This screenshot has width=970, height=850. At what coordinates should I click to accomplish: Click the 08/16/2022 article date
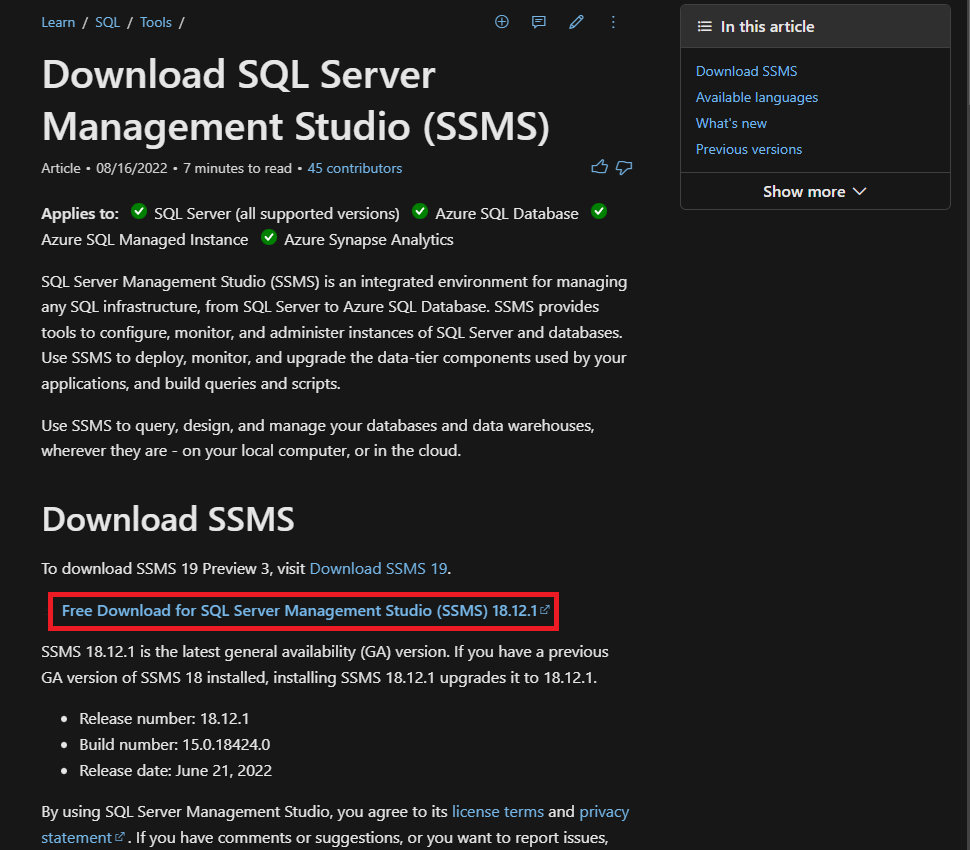point(132,168)
